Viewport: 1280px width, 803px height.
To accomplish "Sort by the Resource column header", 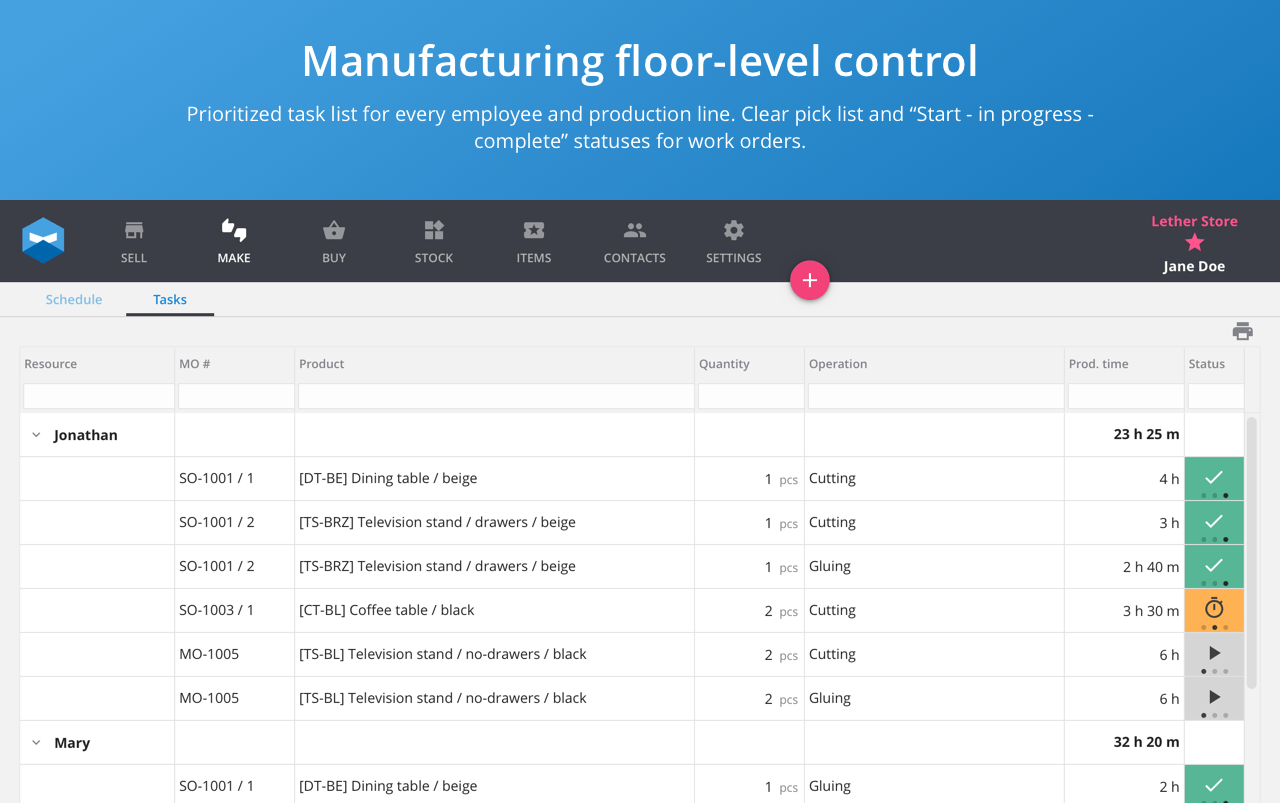I will click(51, 364).
